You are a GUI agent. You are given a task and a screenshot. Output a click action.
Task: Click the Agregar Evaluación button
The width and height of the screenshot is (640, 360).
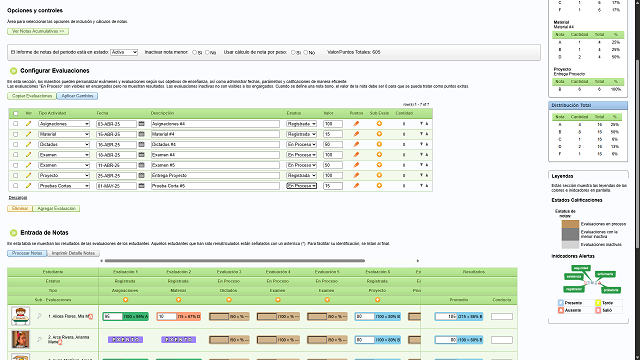pos(56,209)
